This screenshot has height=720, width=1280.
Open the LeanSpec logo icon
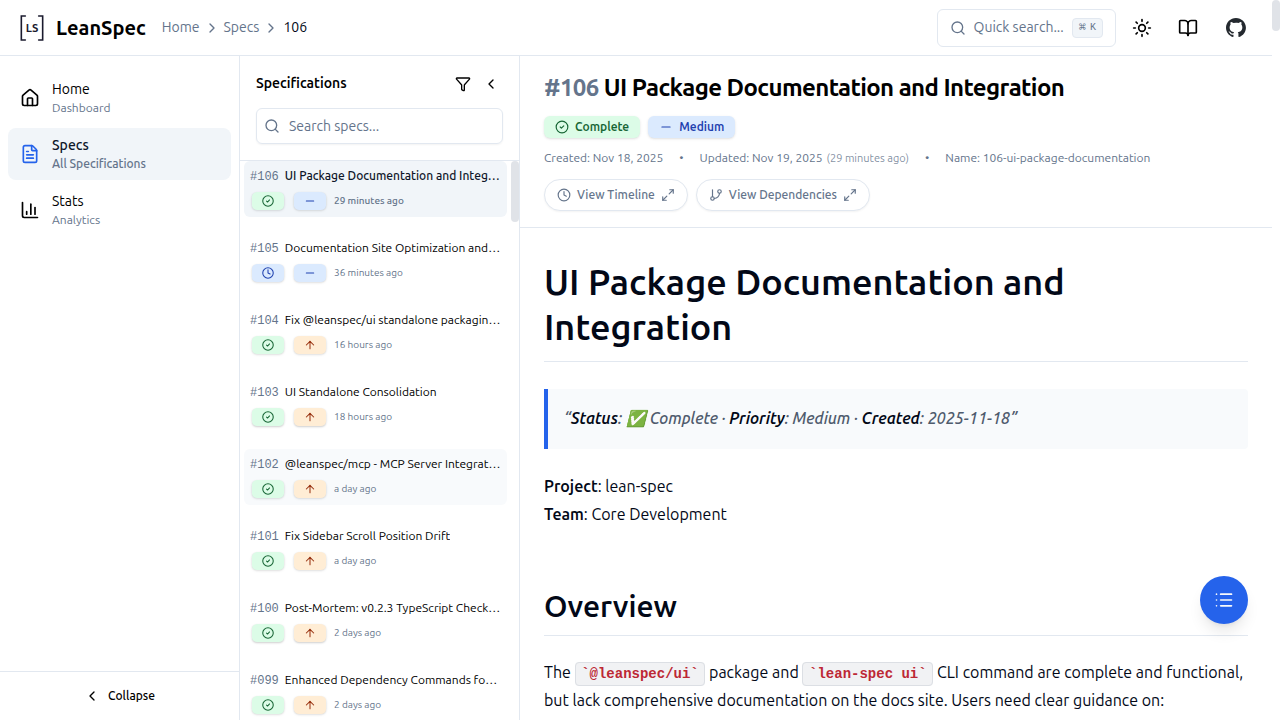31,27
